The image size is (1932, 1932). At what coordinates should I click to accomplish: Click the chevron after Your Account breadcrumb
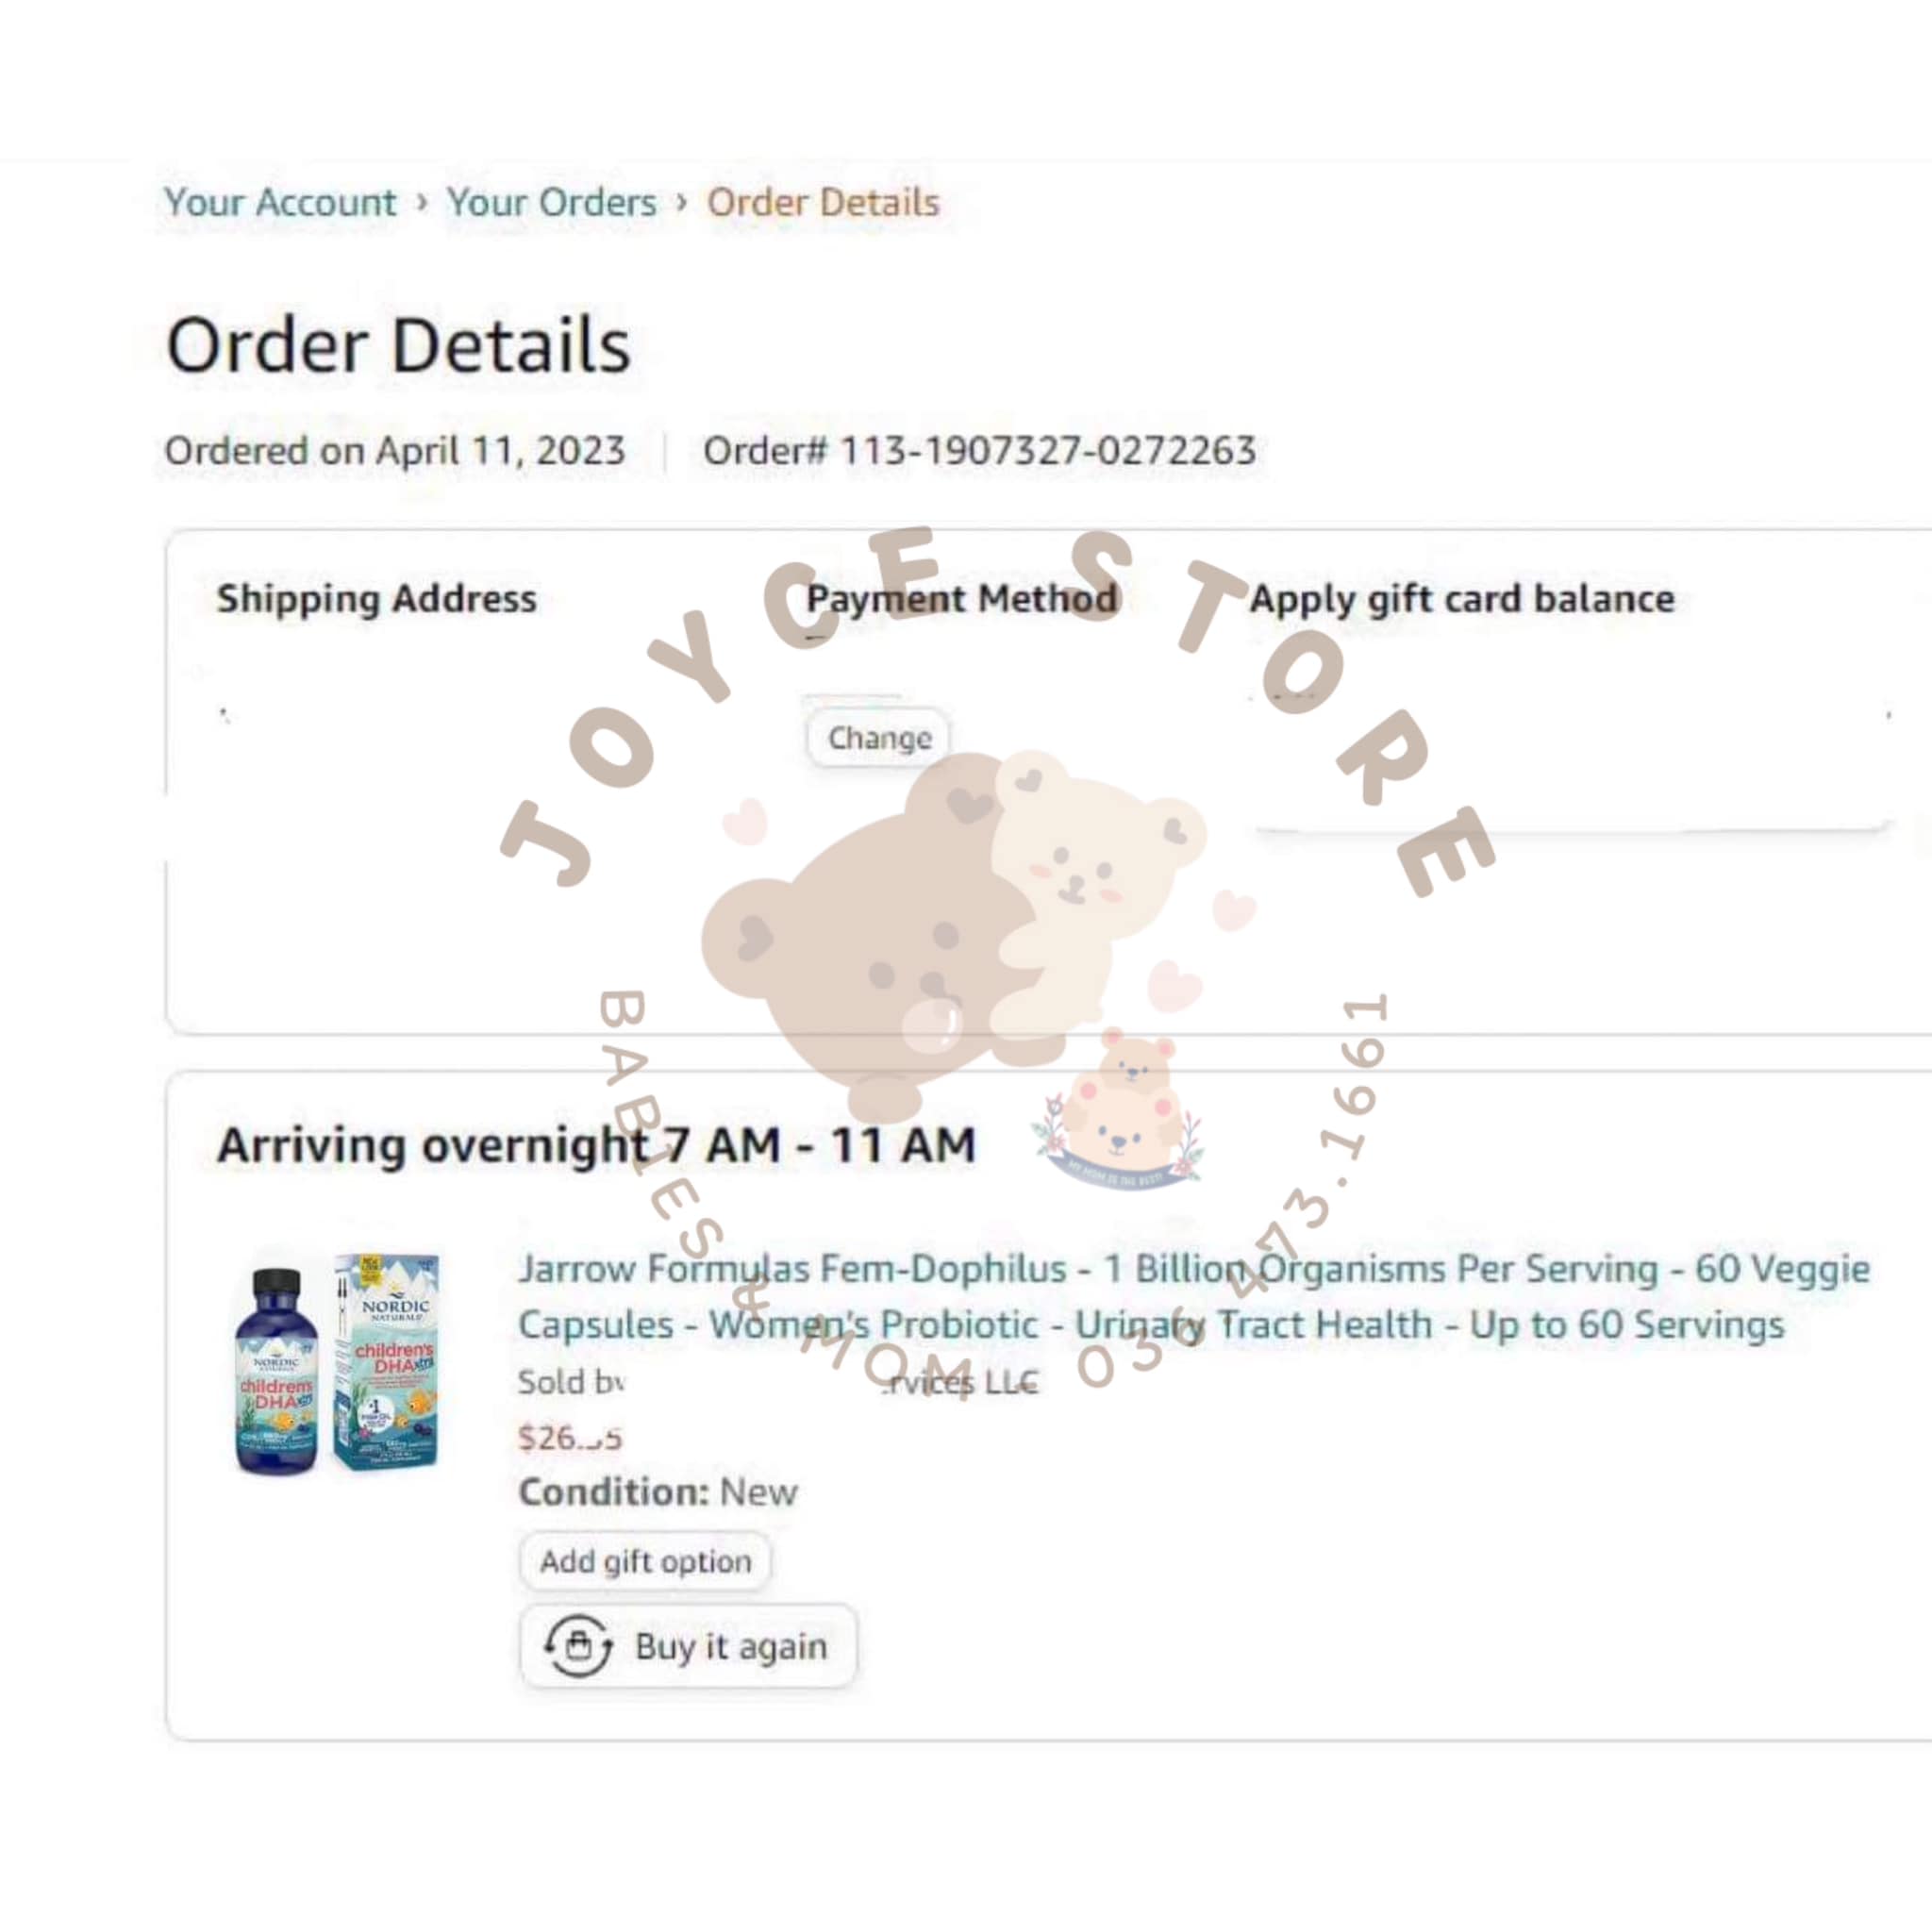coord(422,202)
